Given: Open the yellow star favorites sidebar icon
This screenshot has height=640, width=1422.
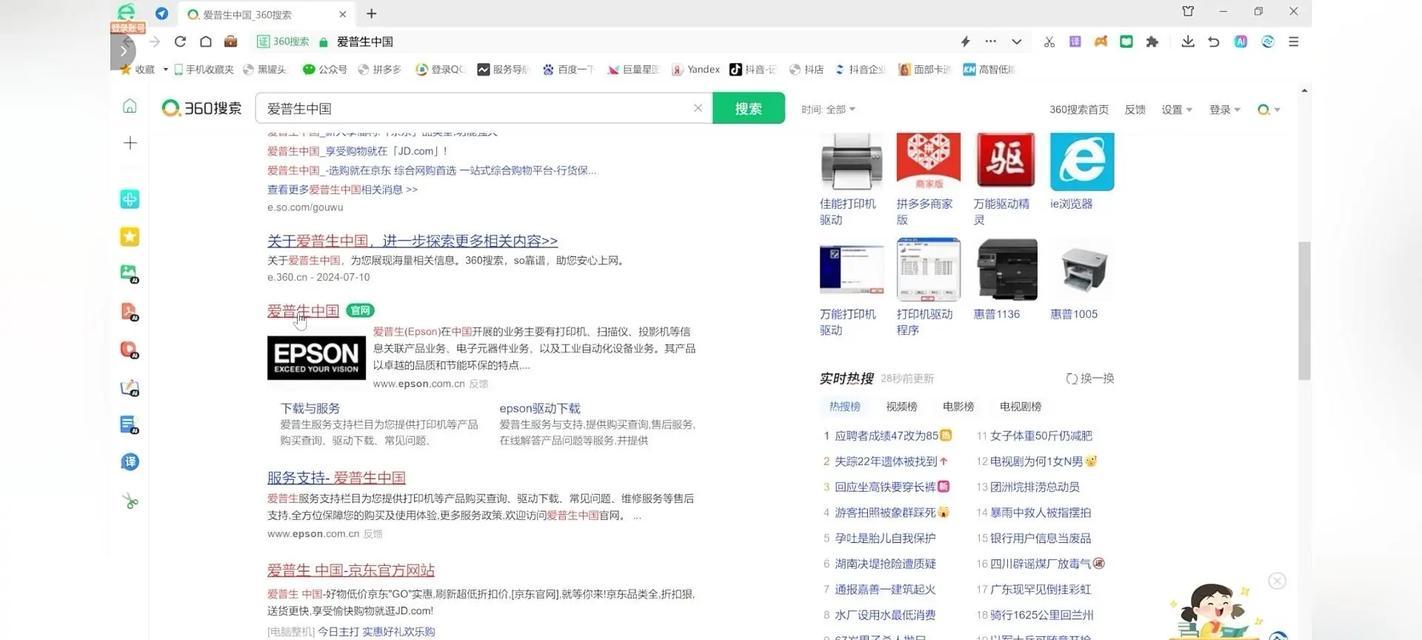Looking at the screenshot, I should 130,237.
